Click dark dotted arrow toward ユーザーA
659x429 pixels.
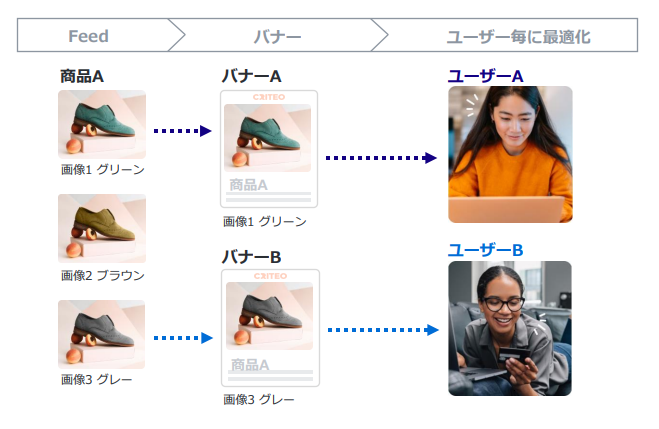[x=381, y=158]
